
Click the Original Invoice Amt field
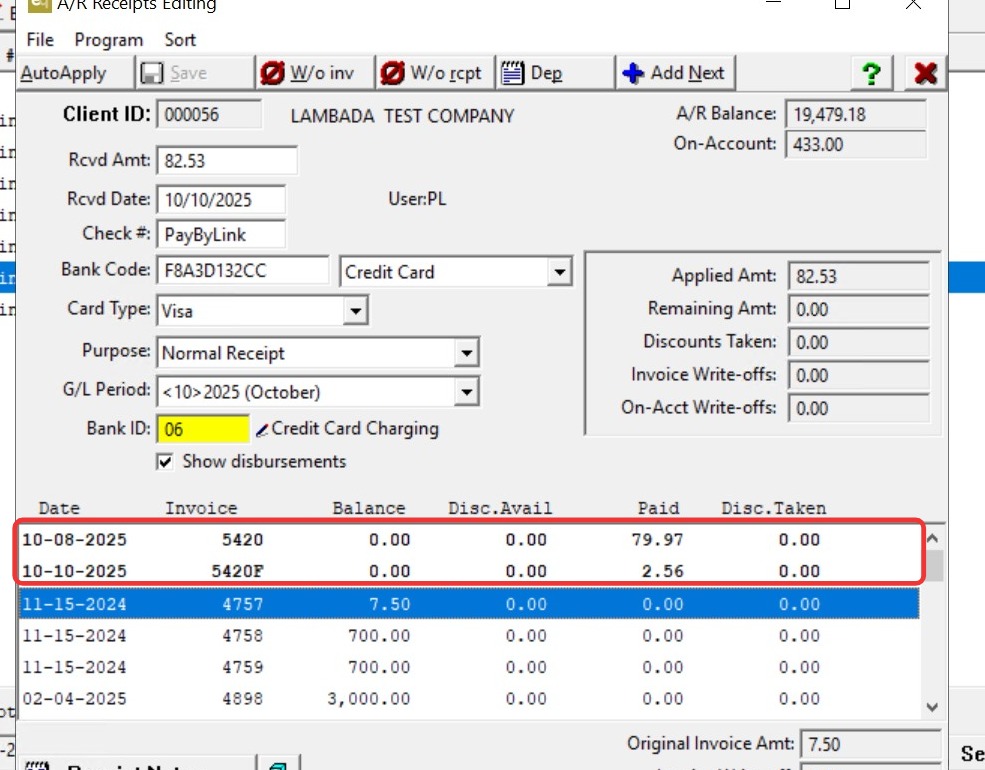click(871, 744)
